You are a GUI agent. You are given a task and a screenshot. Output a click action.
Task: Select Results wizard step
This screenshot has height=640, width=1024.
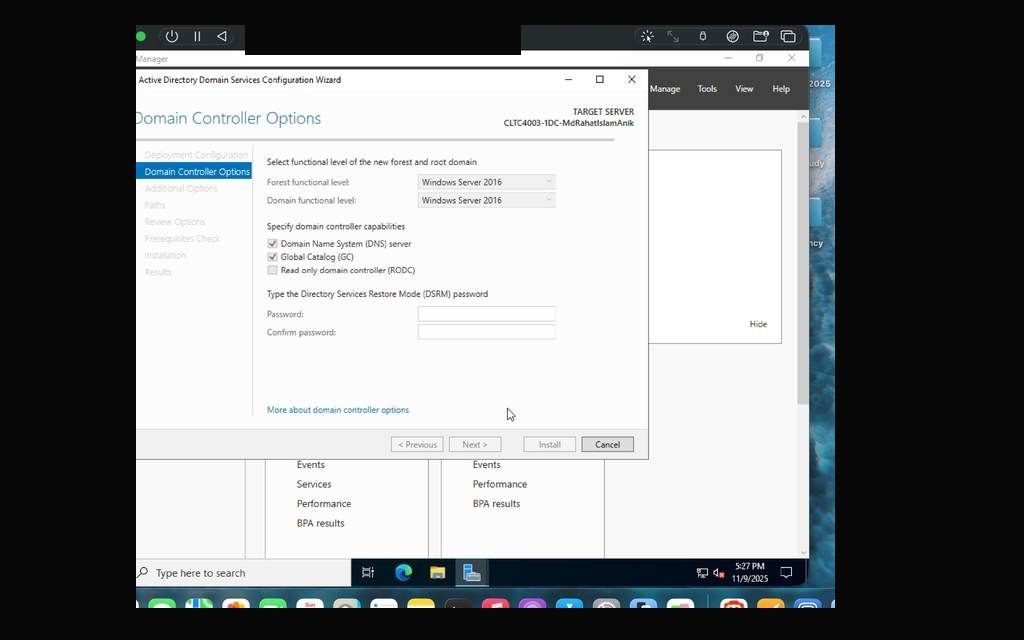coord(157,272)
